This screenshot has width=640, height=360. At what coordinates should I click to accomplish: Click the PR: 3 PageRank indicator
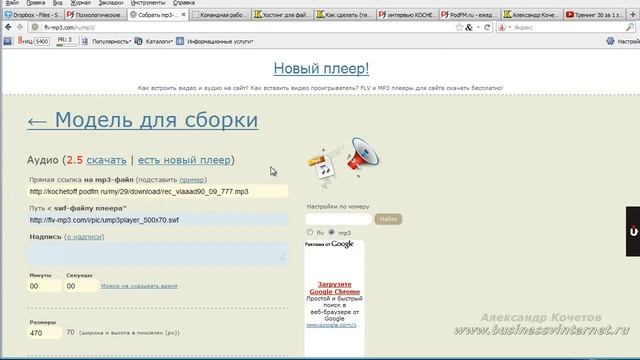[65, 41]
